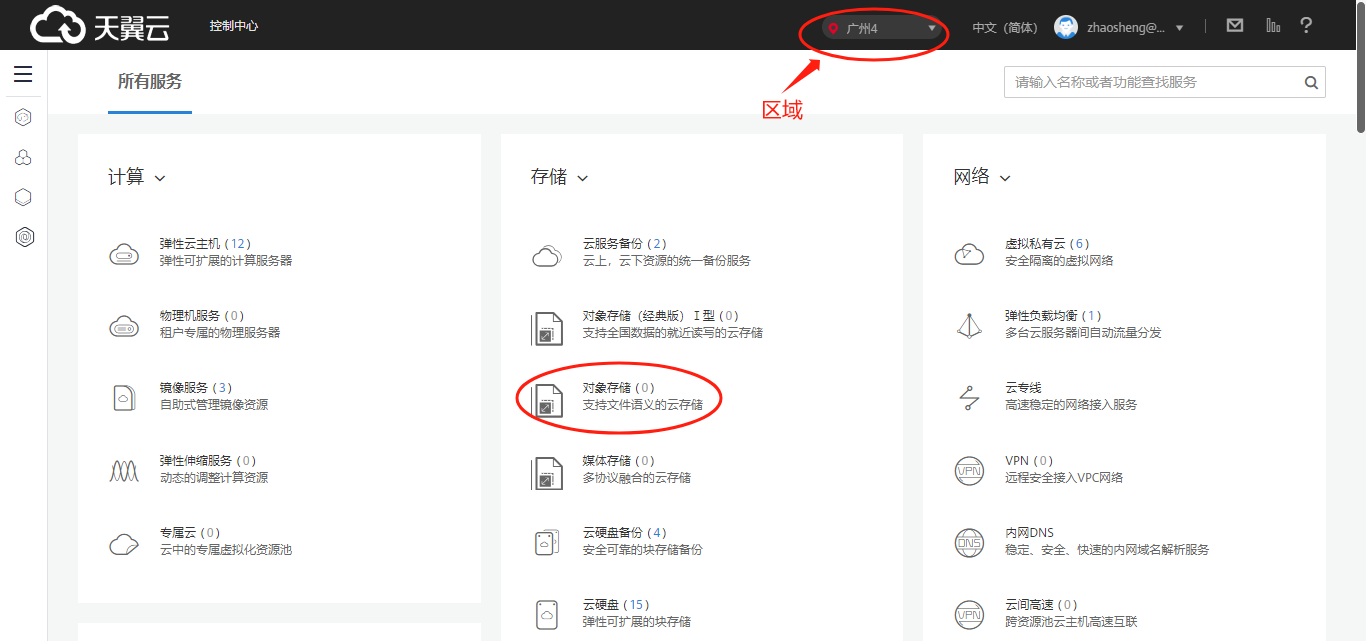
Task: Click the 云间高速 icon
Action: pos(969,614)
